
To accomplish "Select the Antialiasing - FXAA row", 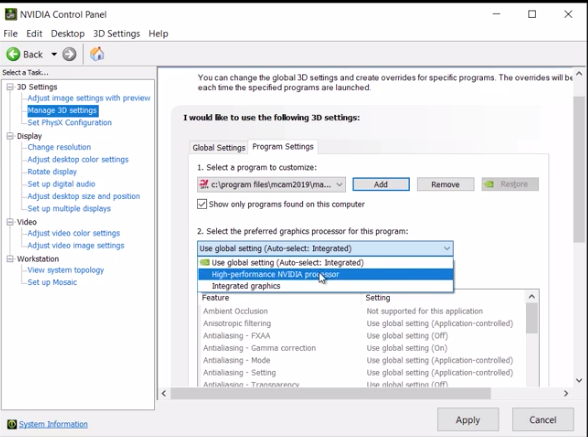I will point(362,336).
